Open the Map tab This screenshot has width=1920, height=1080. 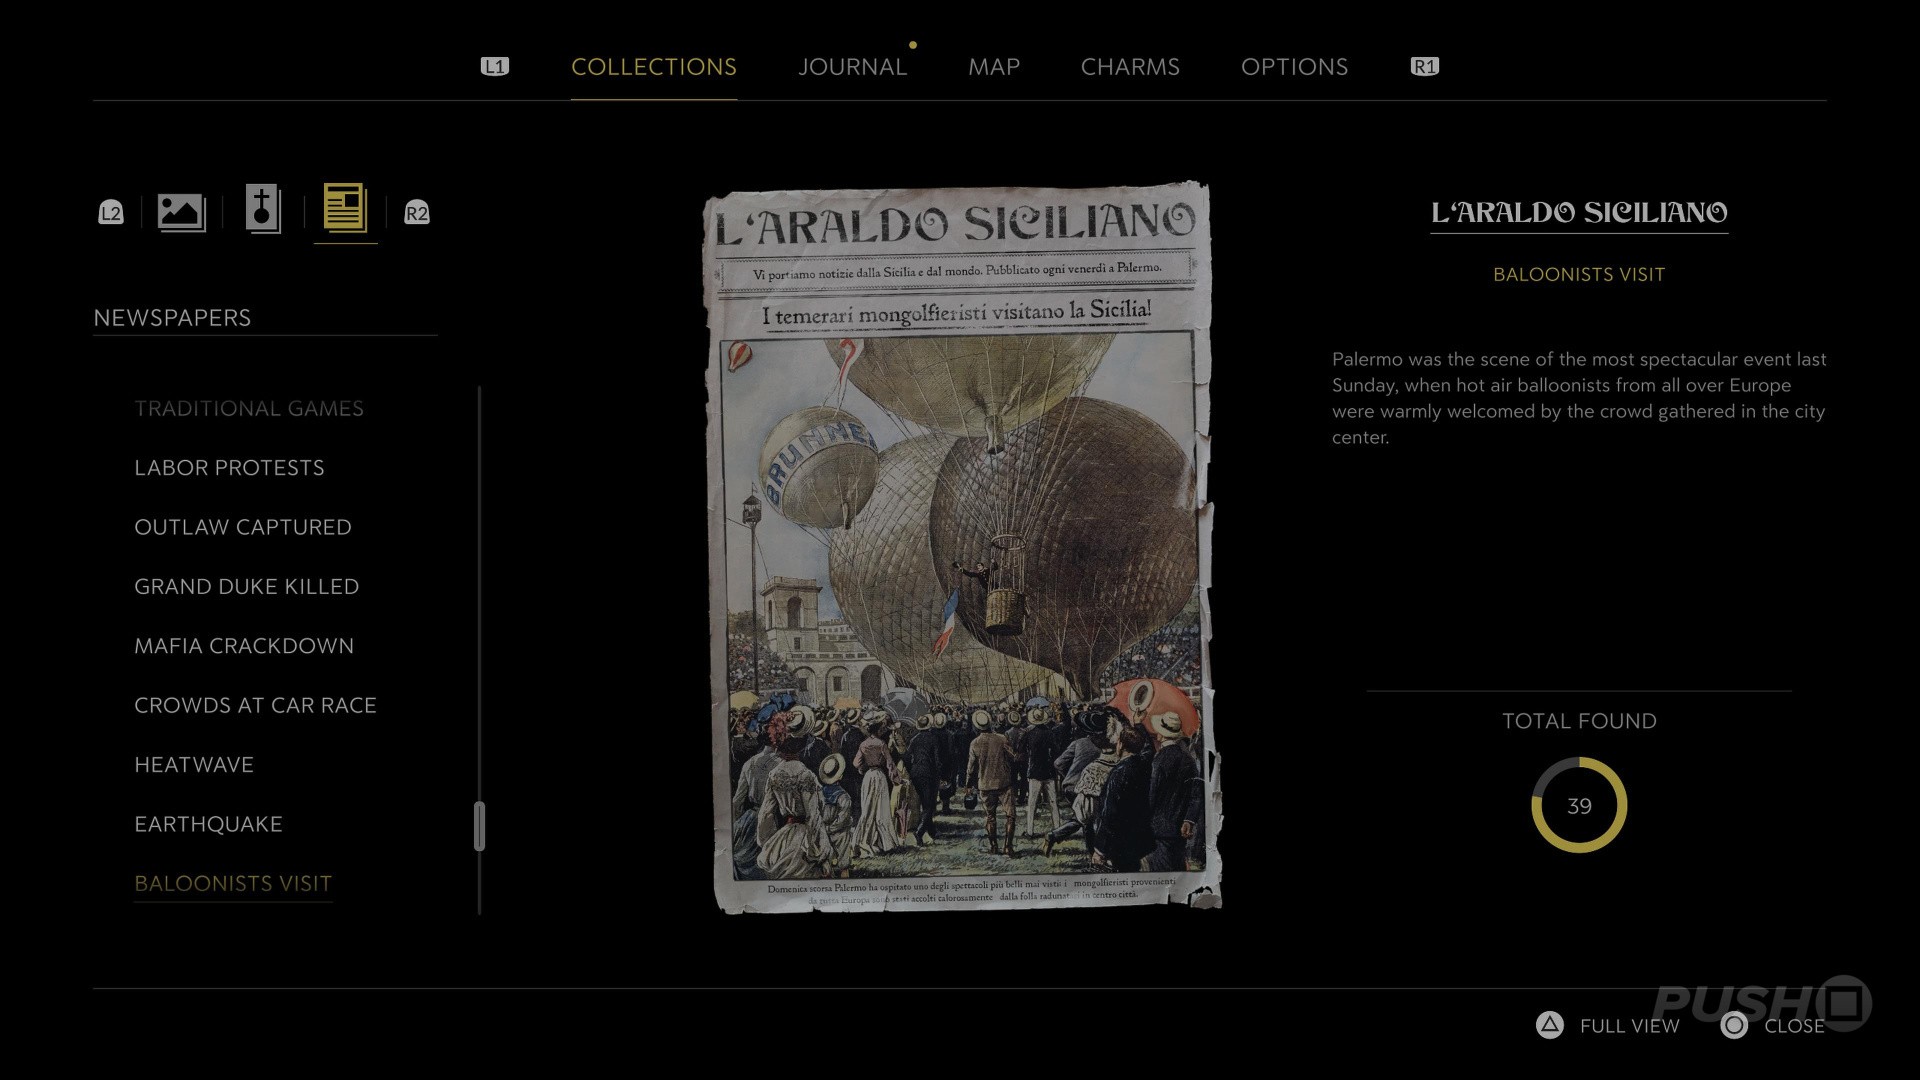click(993, 67)
